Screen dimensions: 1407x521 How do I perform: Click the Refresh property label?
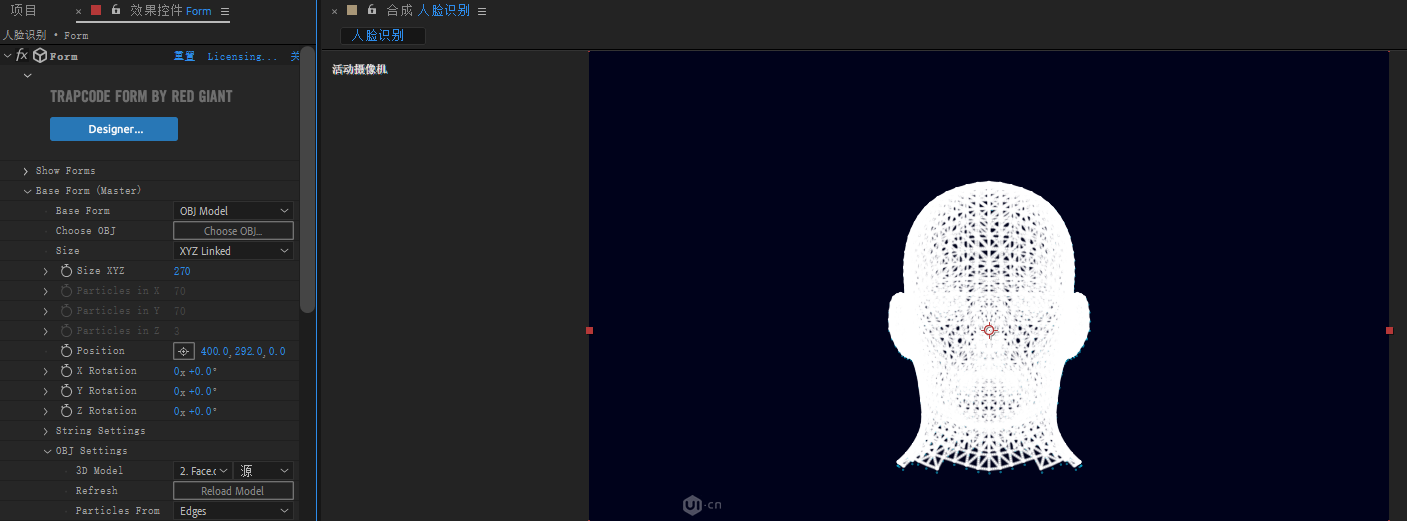click(x=96, y=491)
